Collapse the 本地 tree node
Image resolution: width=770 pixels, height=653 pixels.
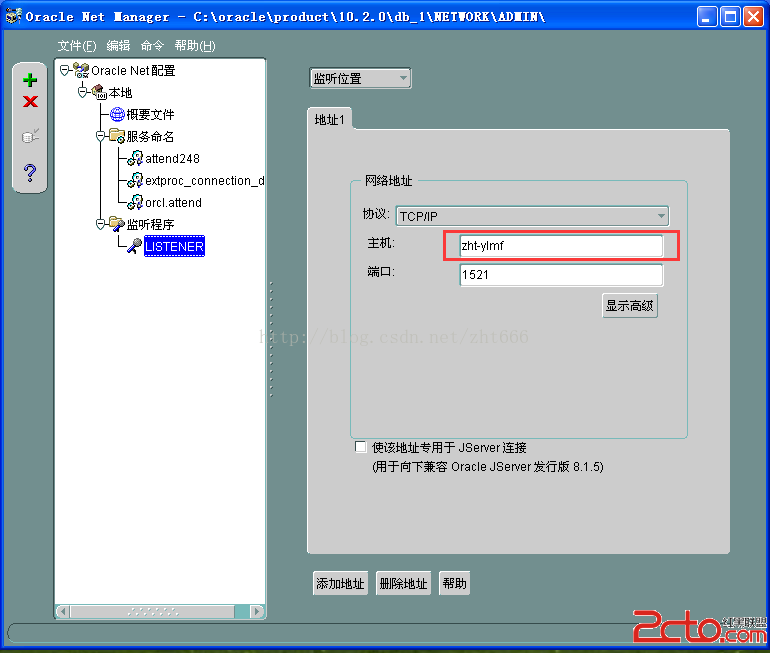click(82, 92)
